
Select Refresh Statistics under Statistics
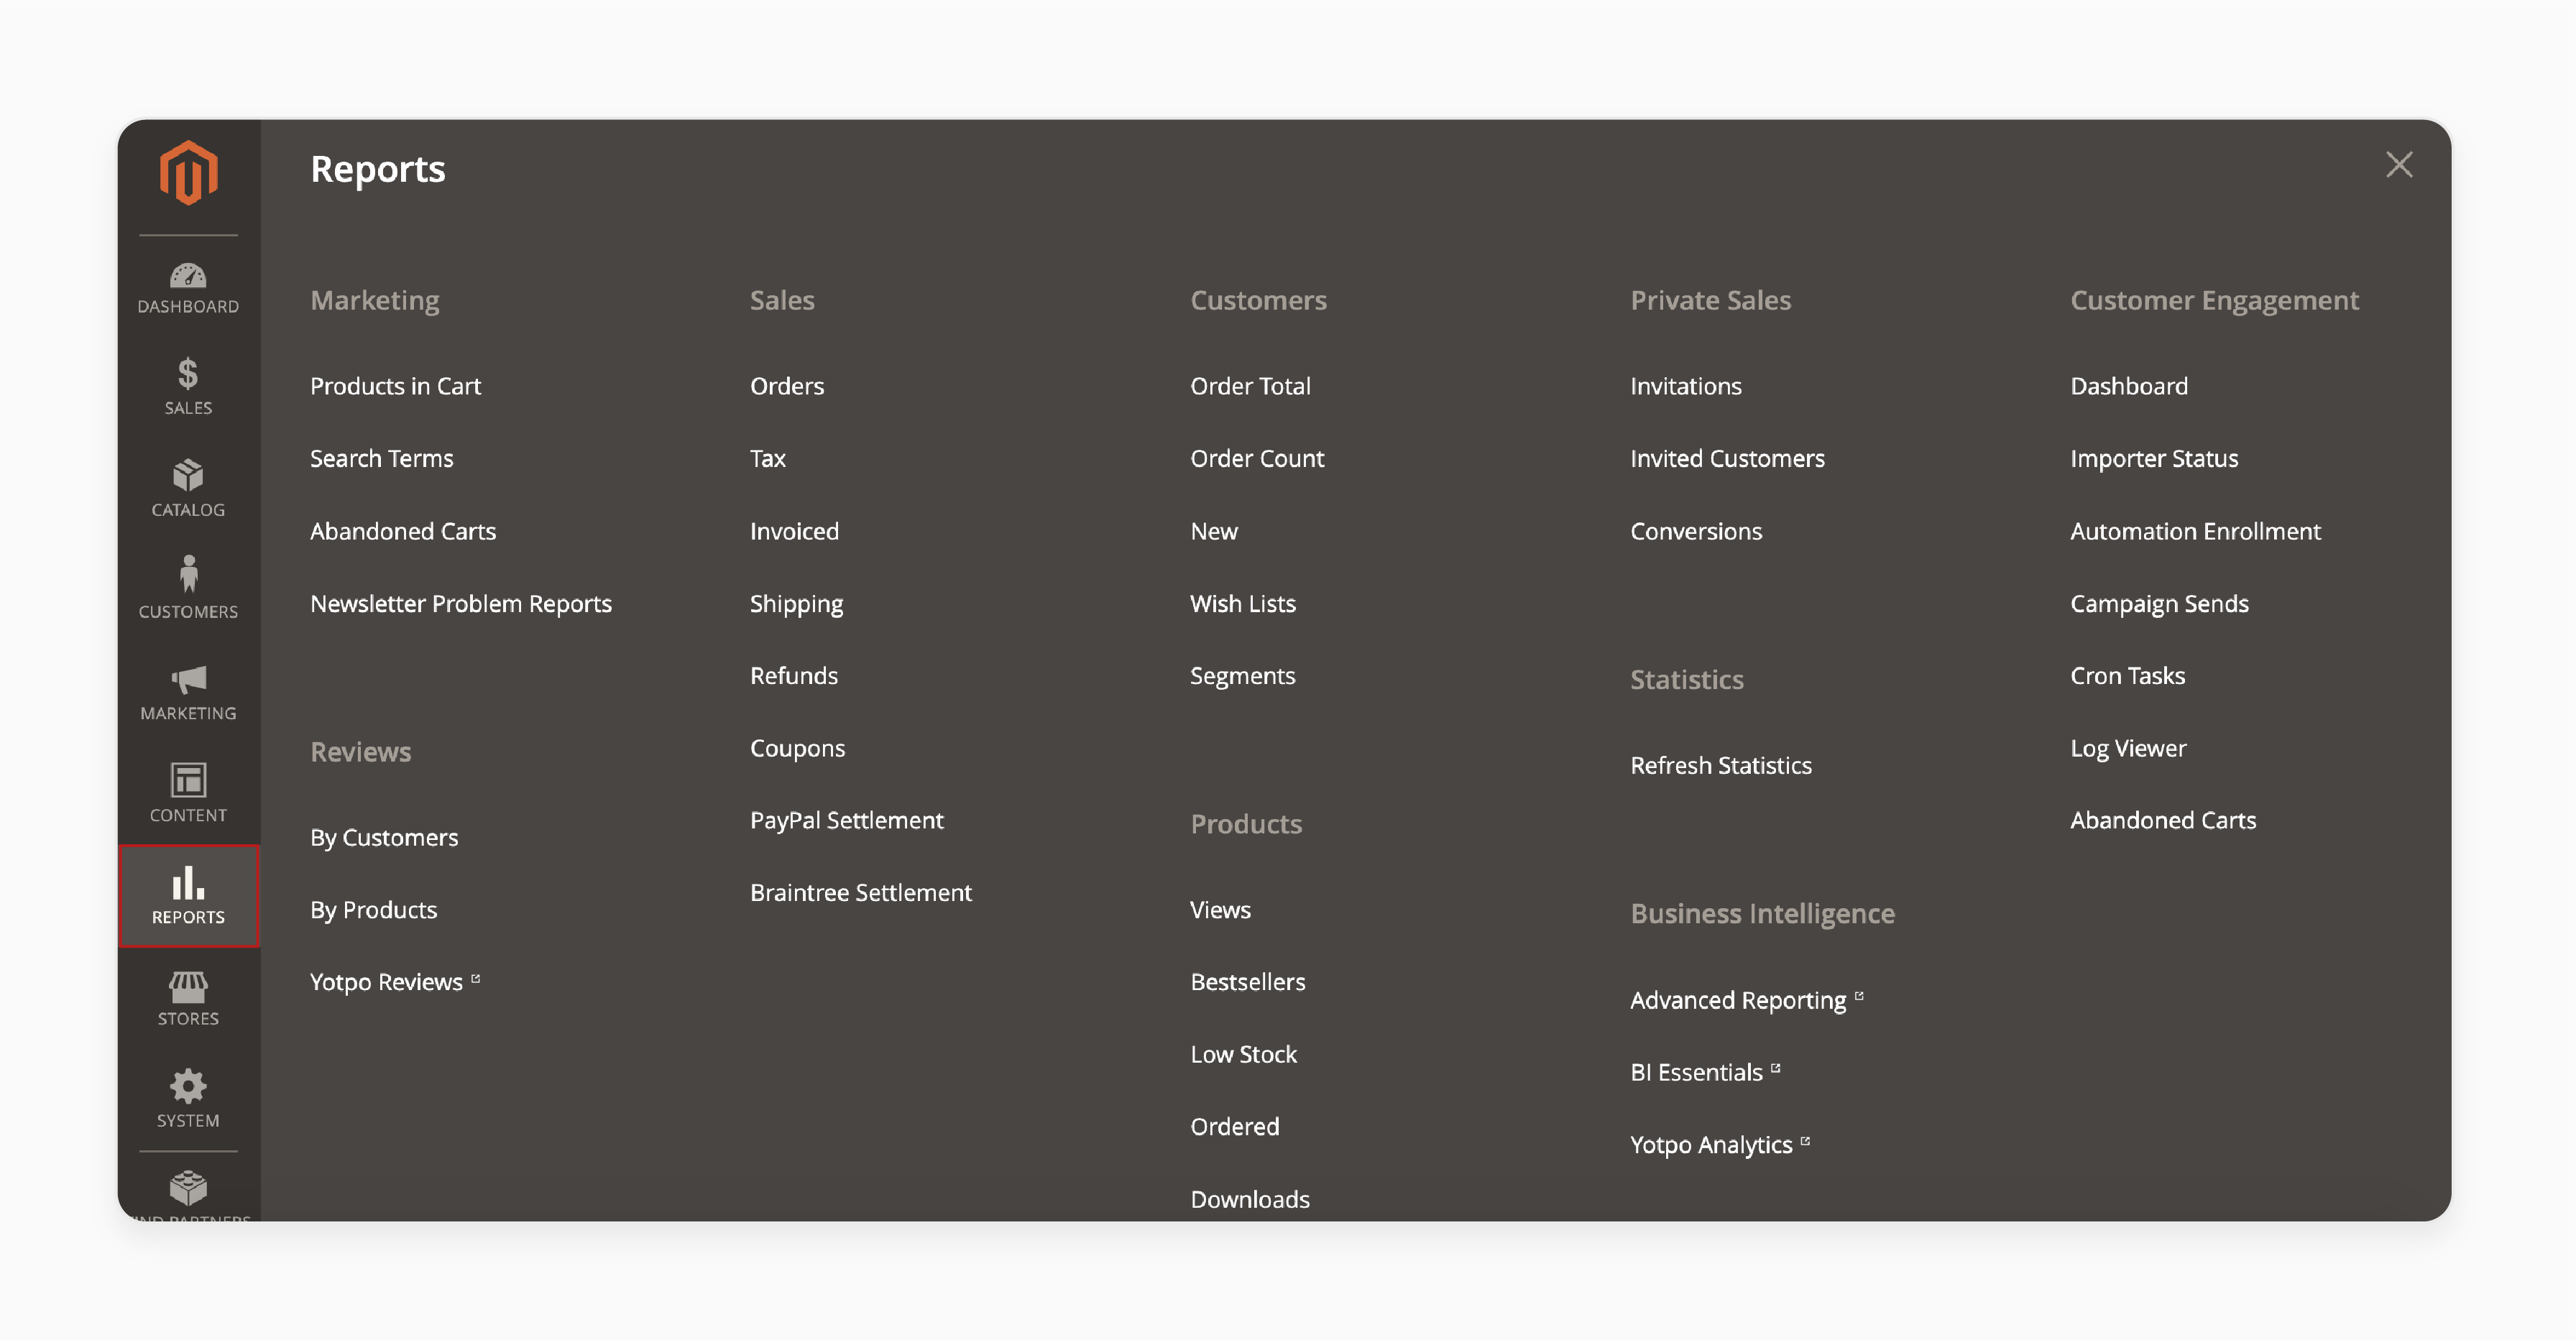point(1722,764)
